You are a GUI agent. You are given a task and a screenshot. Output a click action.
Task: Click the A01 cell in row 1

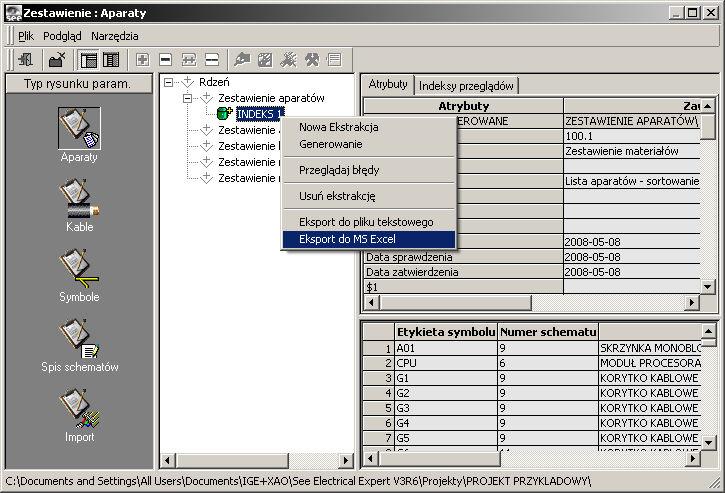pos(446,348)
